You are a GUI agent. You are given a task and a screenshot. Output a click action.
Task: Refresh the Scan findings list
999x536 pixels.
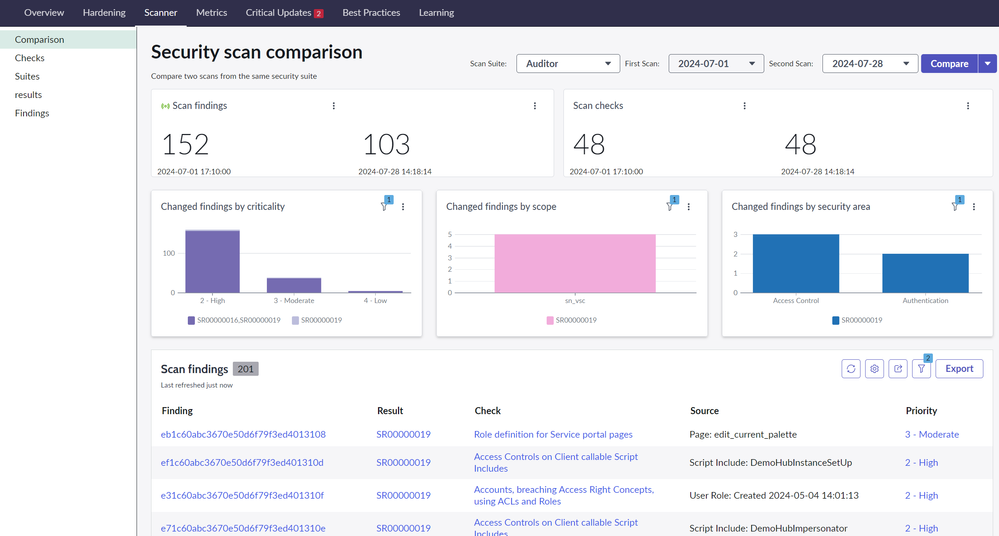point(851,369)
